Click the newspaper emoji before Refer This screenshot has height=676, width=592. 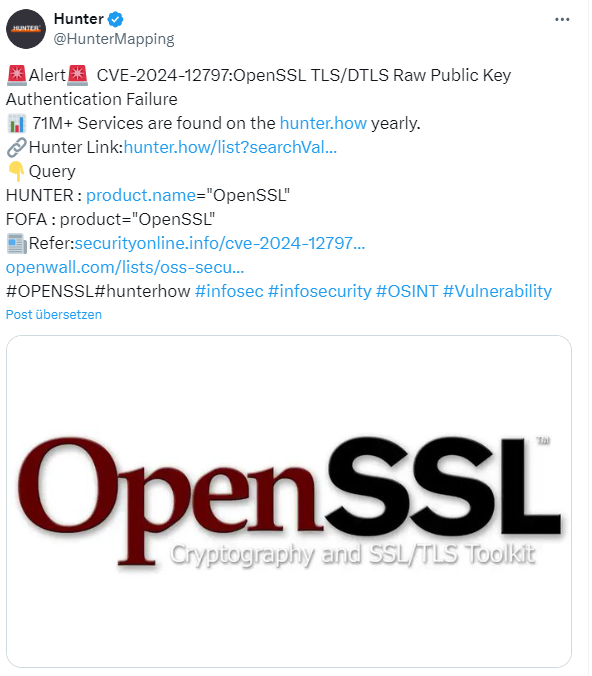(x=17, y=244)
